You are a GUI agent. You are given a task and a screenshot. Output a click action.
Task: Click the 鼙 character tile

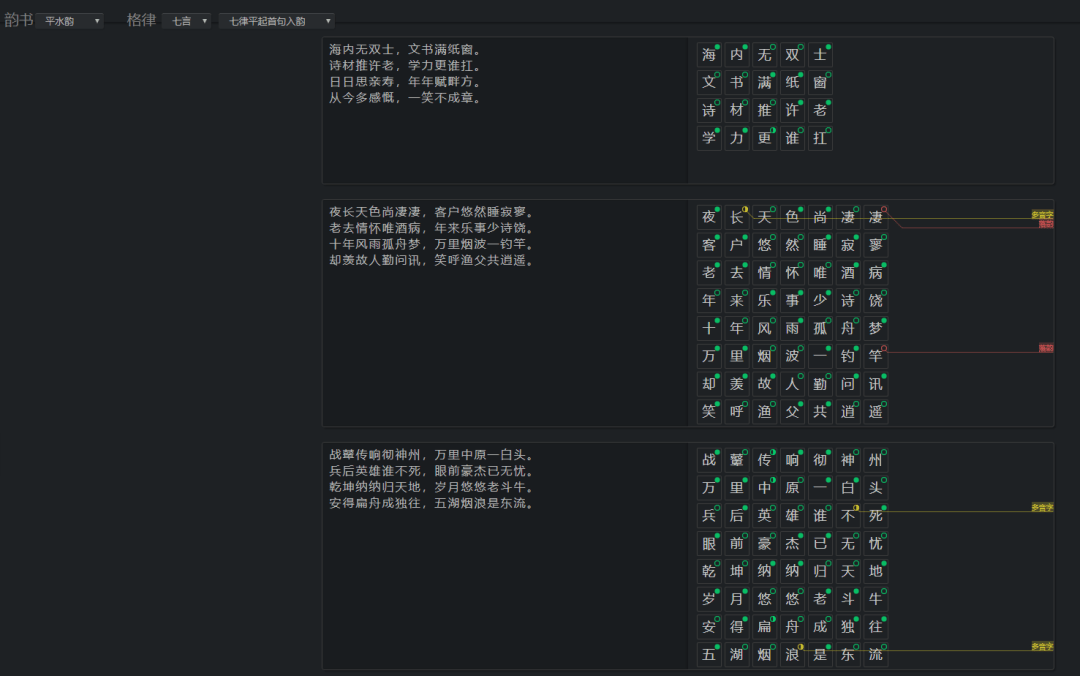coord(737,460)
